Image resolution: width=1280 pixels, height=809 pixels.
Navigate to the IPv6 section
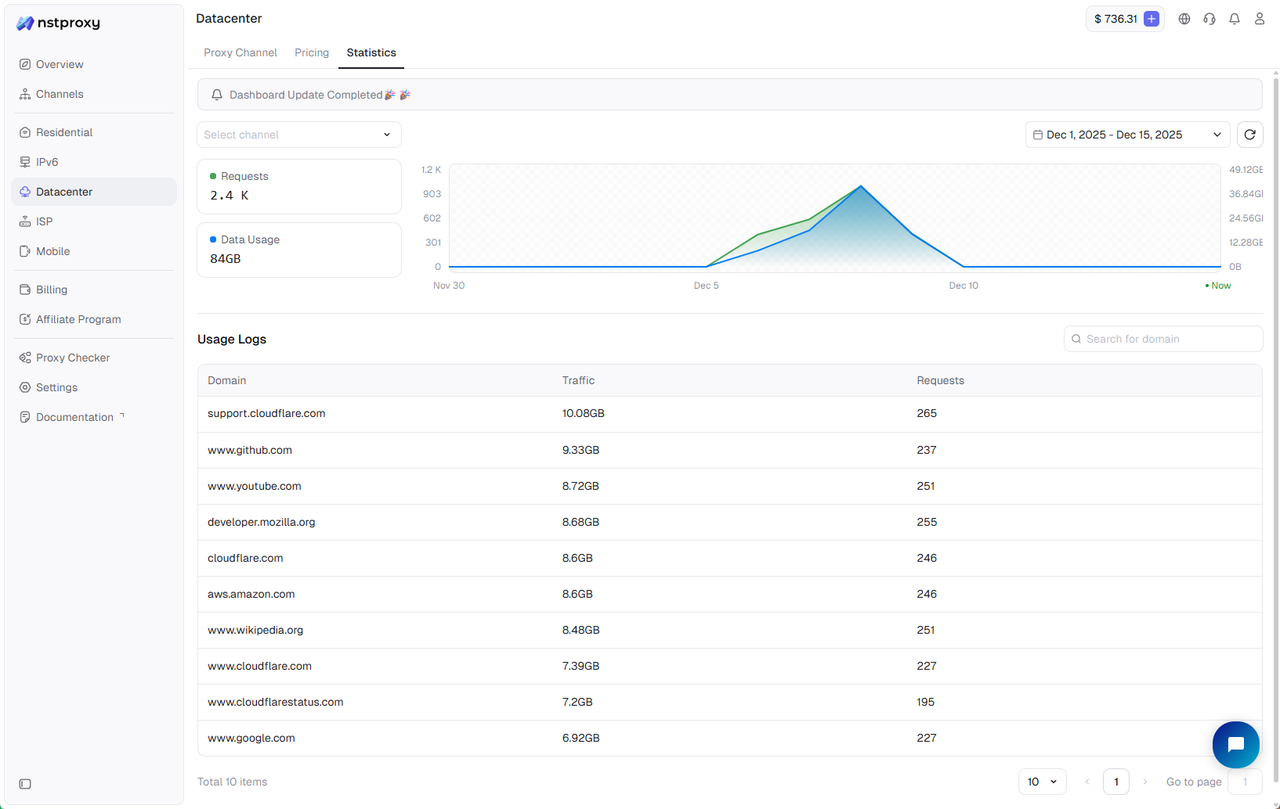[45, 161]
